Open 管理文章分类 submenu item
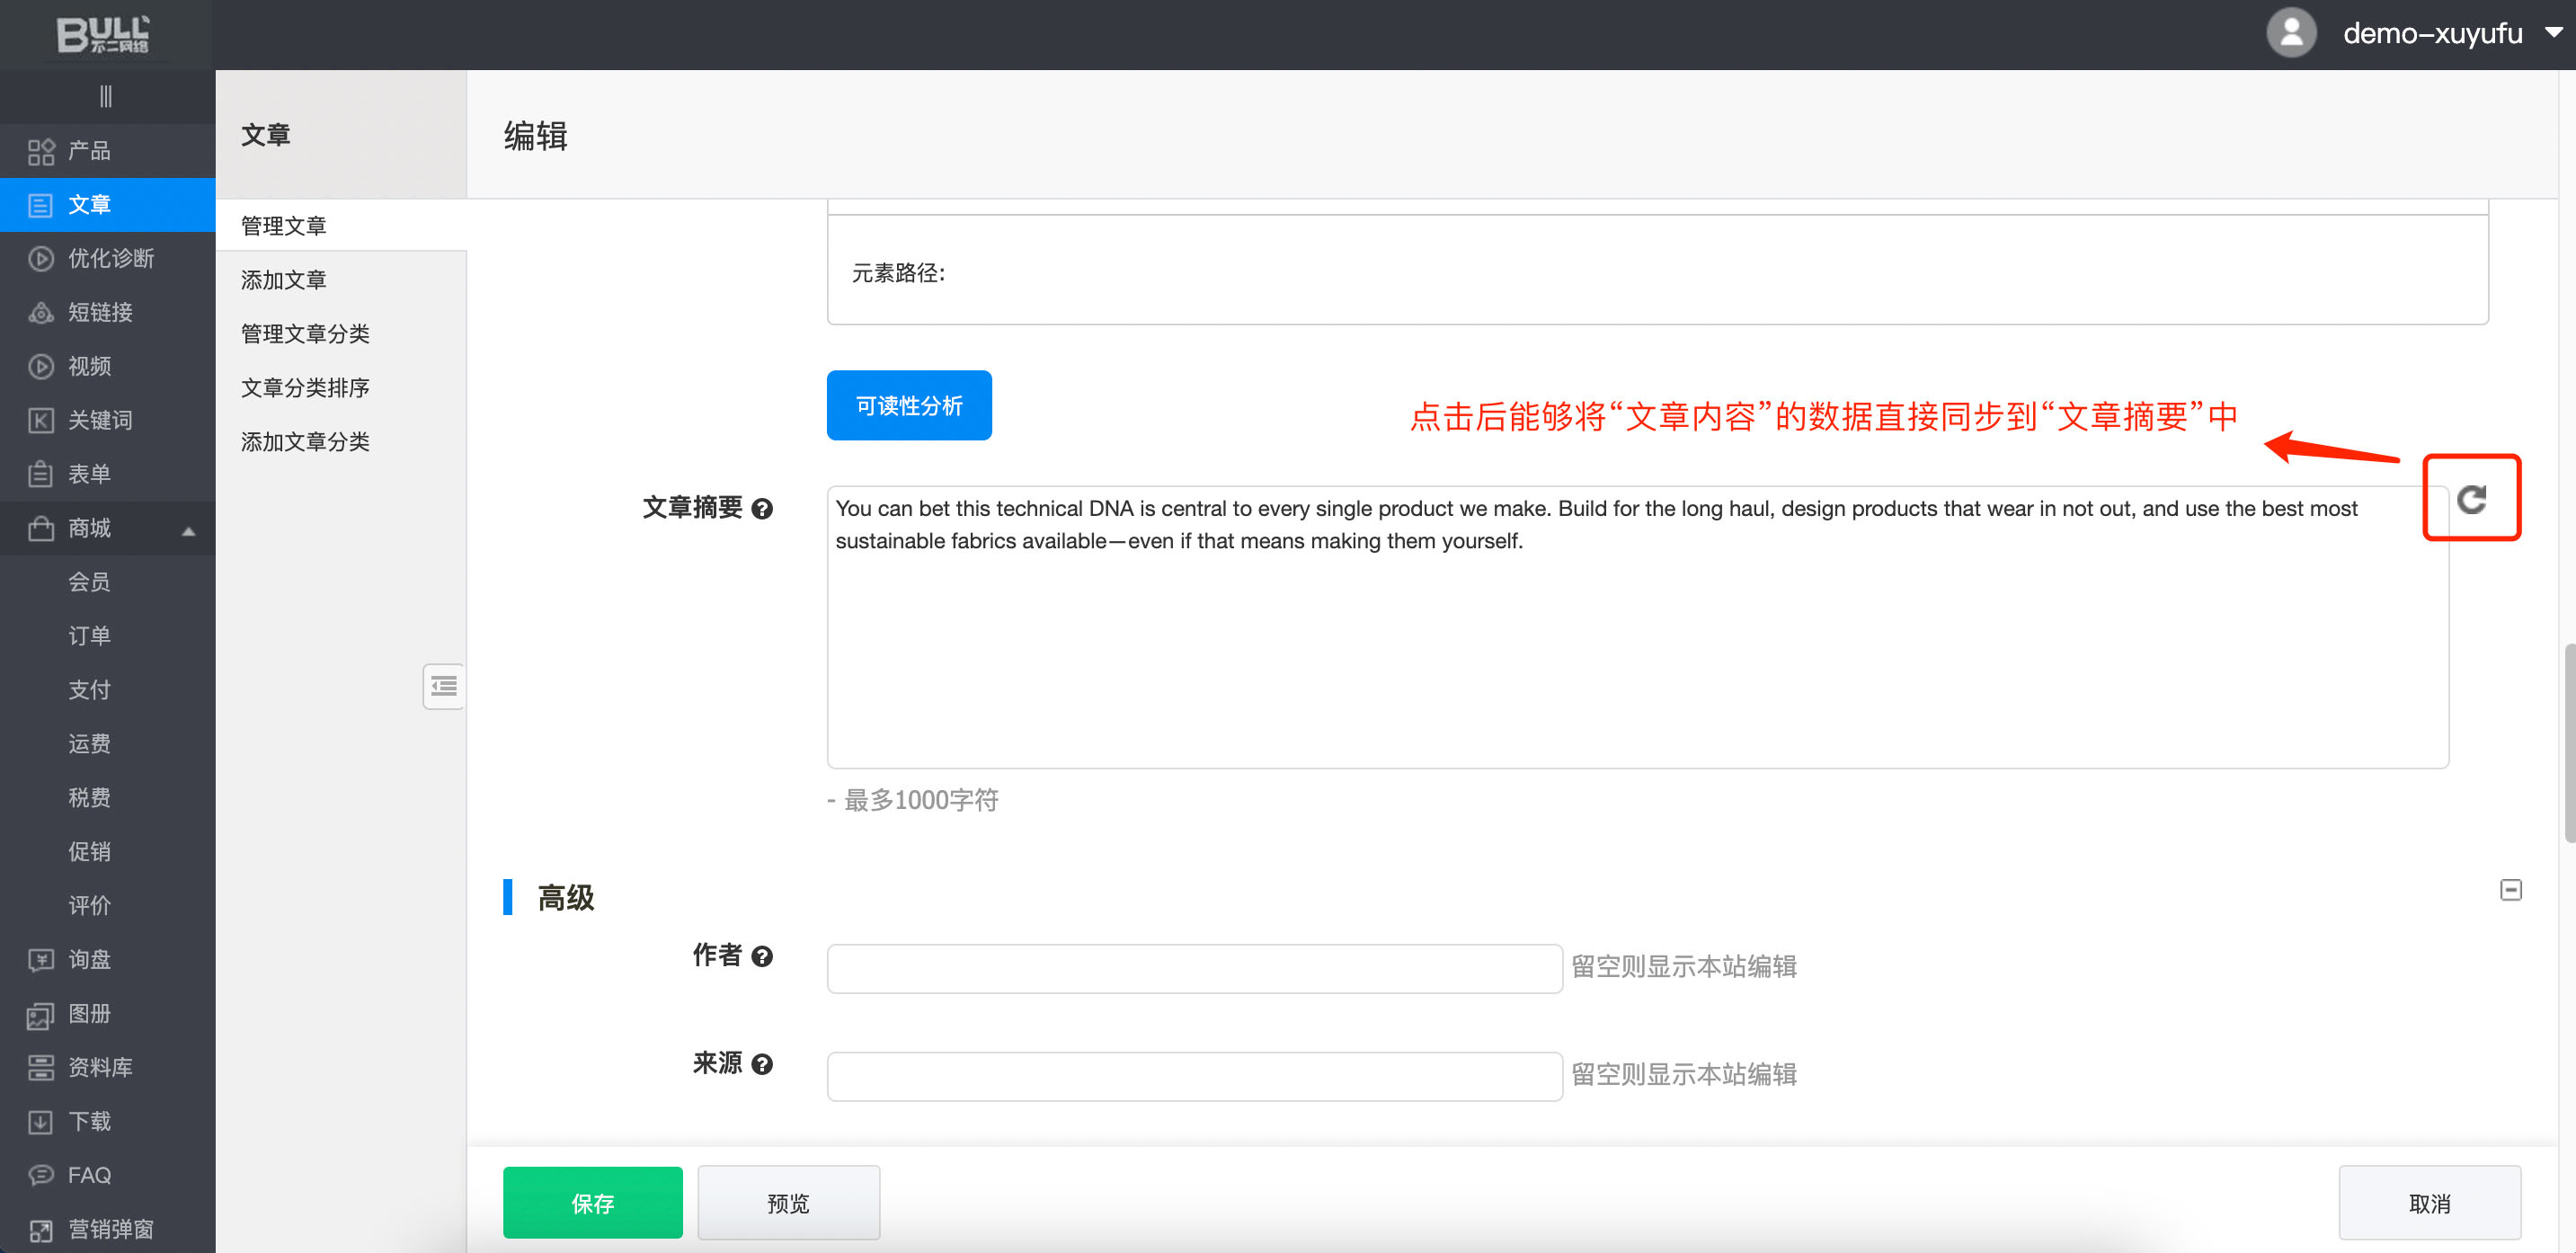 click(x=305, y=334)
